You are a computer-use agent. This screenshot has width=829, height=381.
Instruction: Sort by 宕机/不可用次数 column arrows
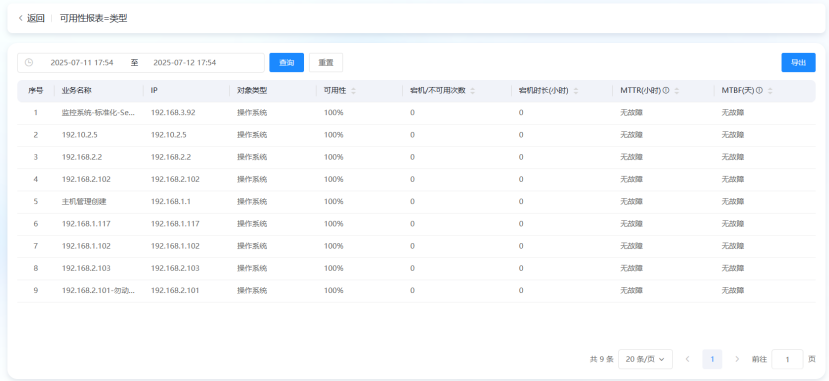473,91
